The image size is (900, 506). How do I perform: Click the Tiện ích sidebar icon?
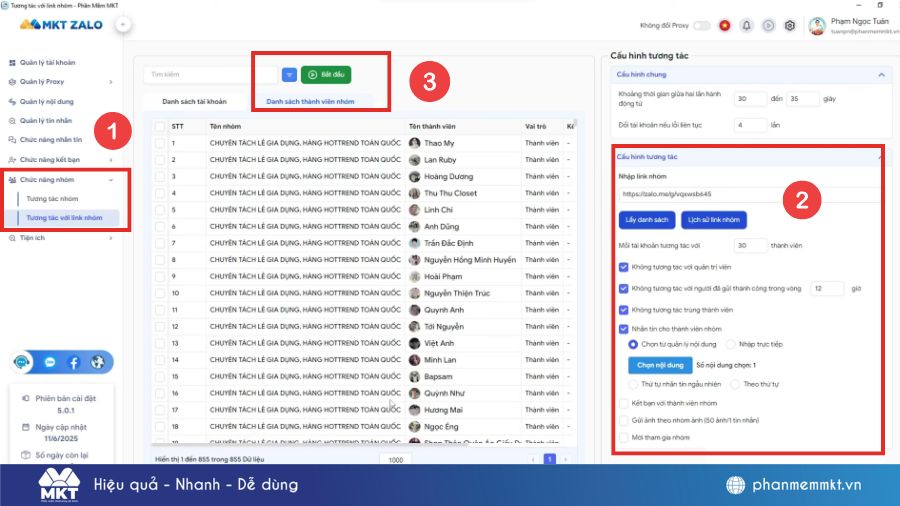click(12, 238)
